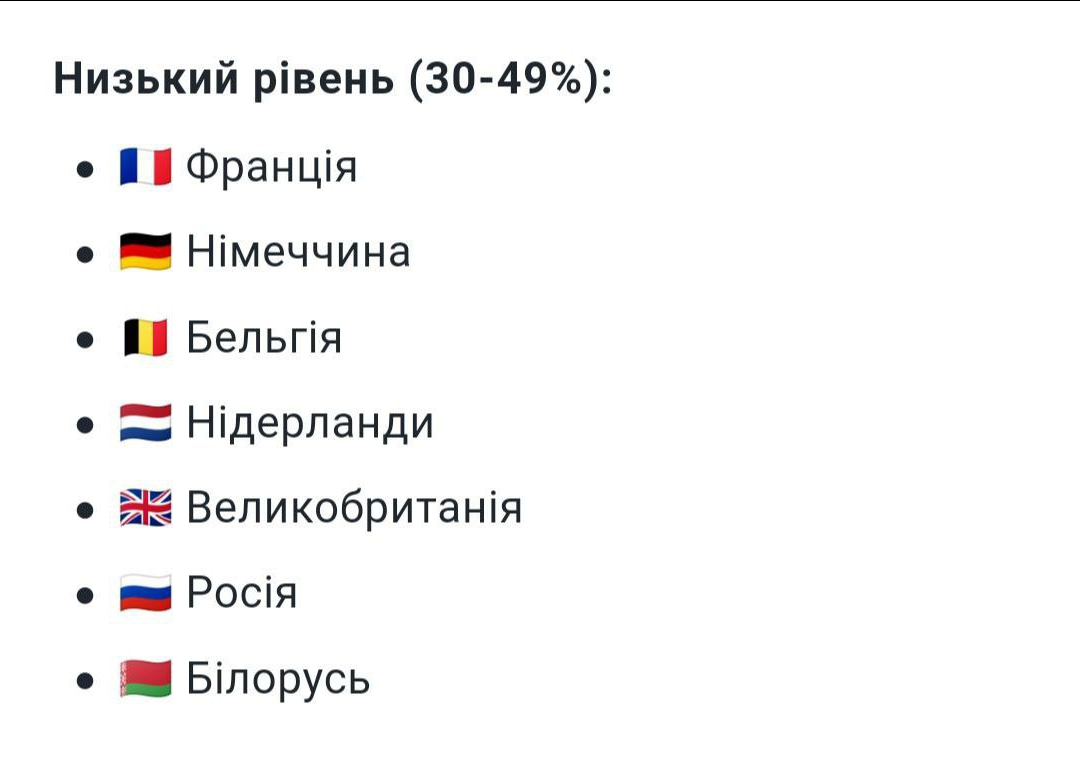Click the French flag emoji
The height and width of the screenshot is (760, 1080).
[145, 167]
